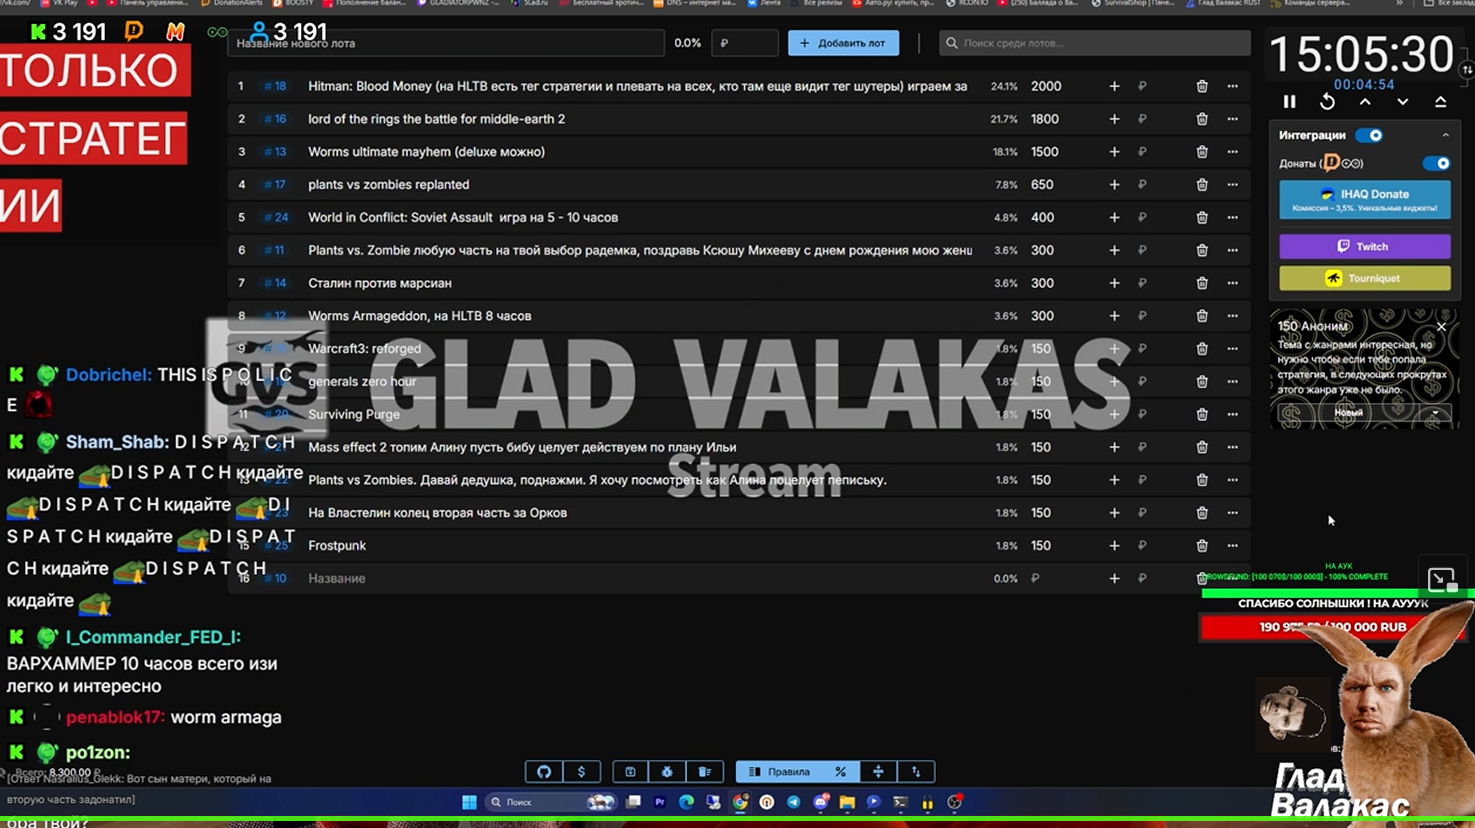The width and height of the screenshot is (1475, 828).
Task: Add amount to the Frostpunk lot
Action: tap(1114, 546)
